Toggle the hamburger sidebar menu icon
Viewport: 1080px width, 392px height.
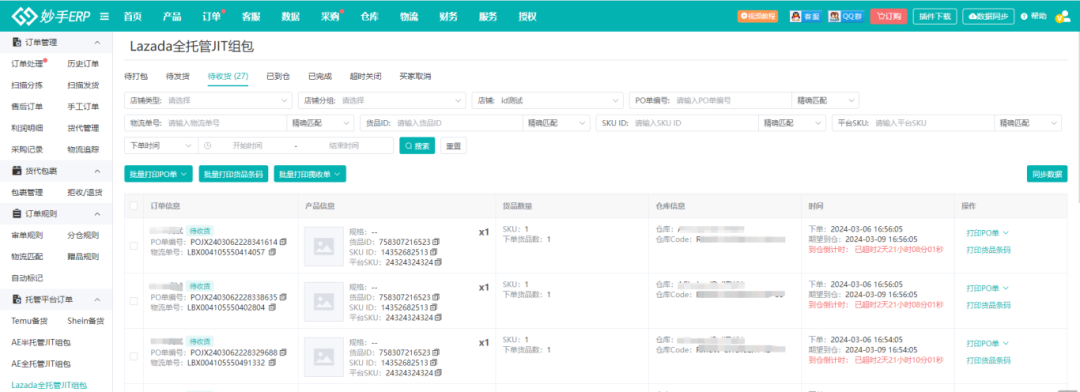coord(104,17)
